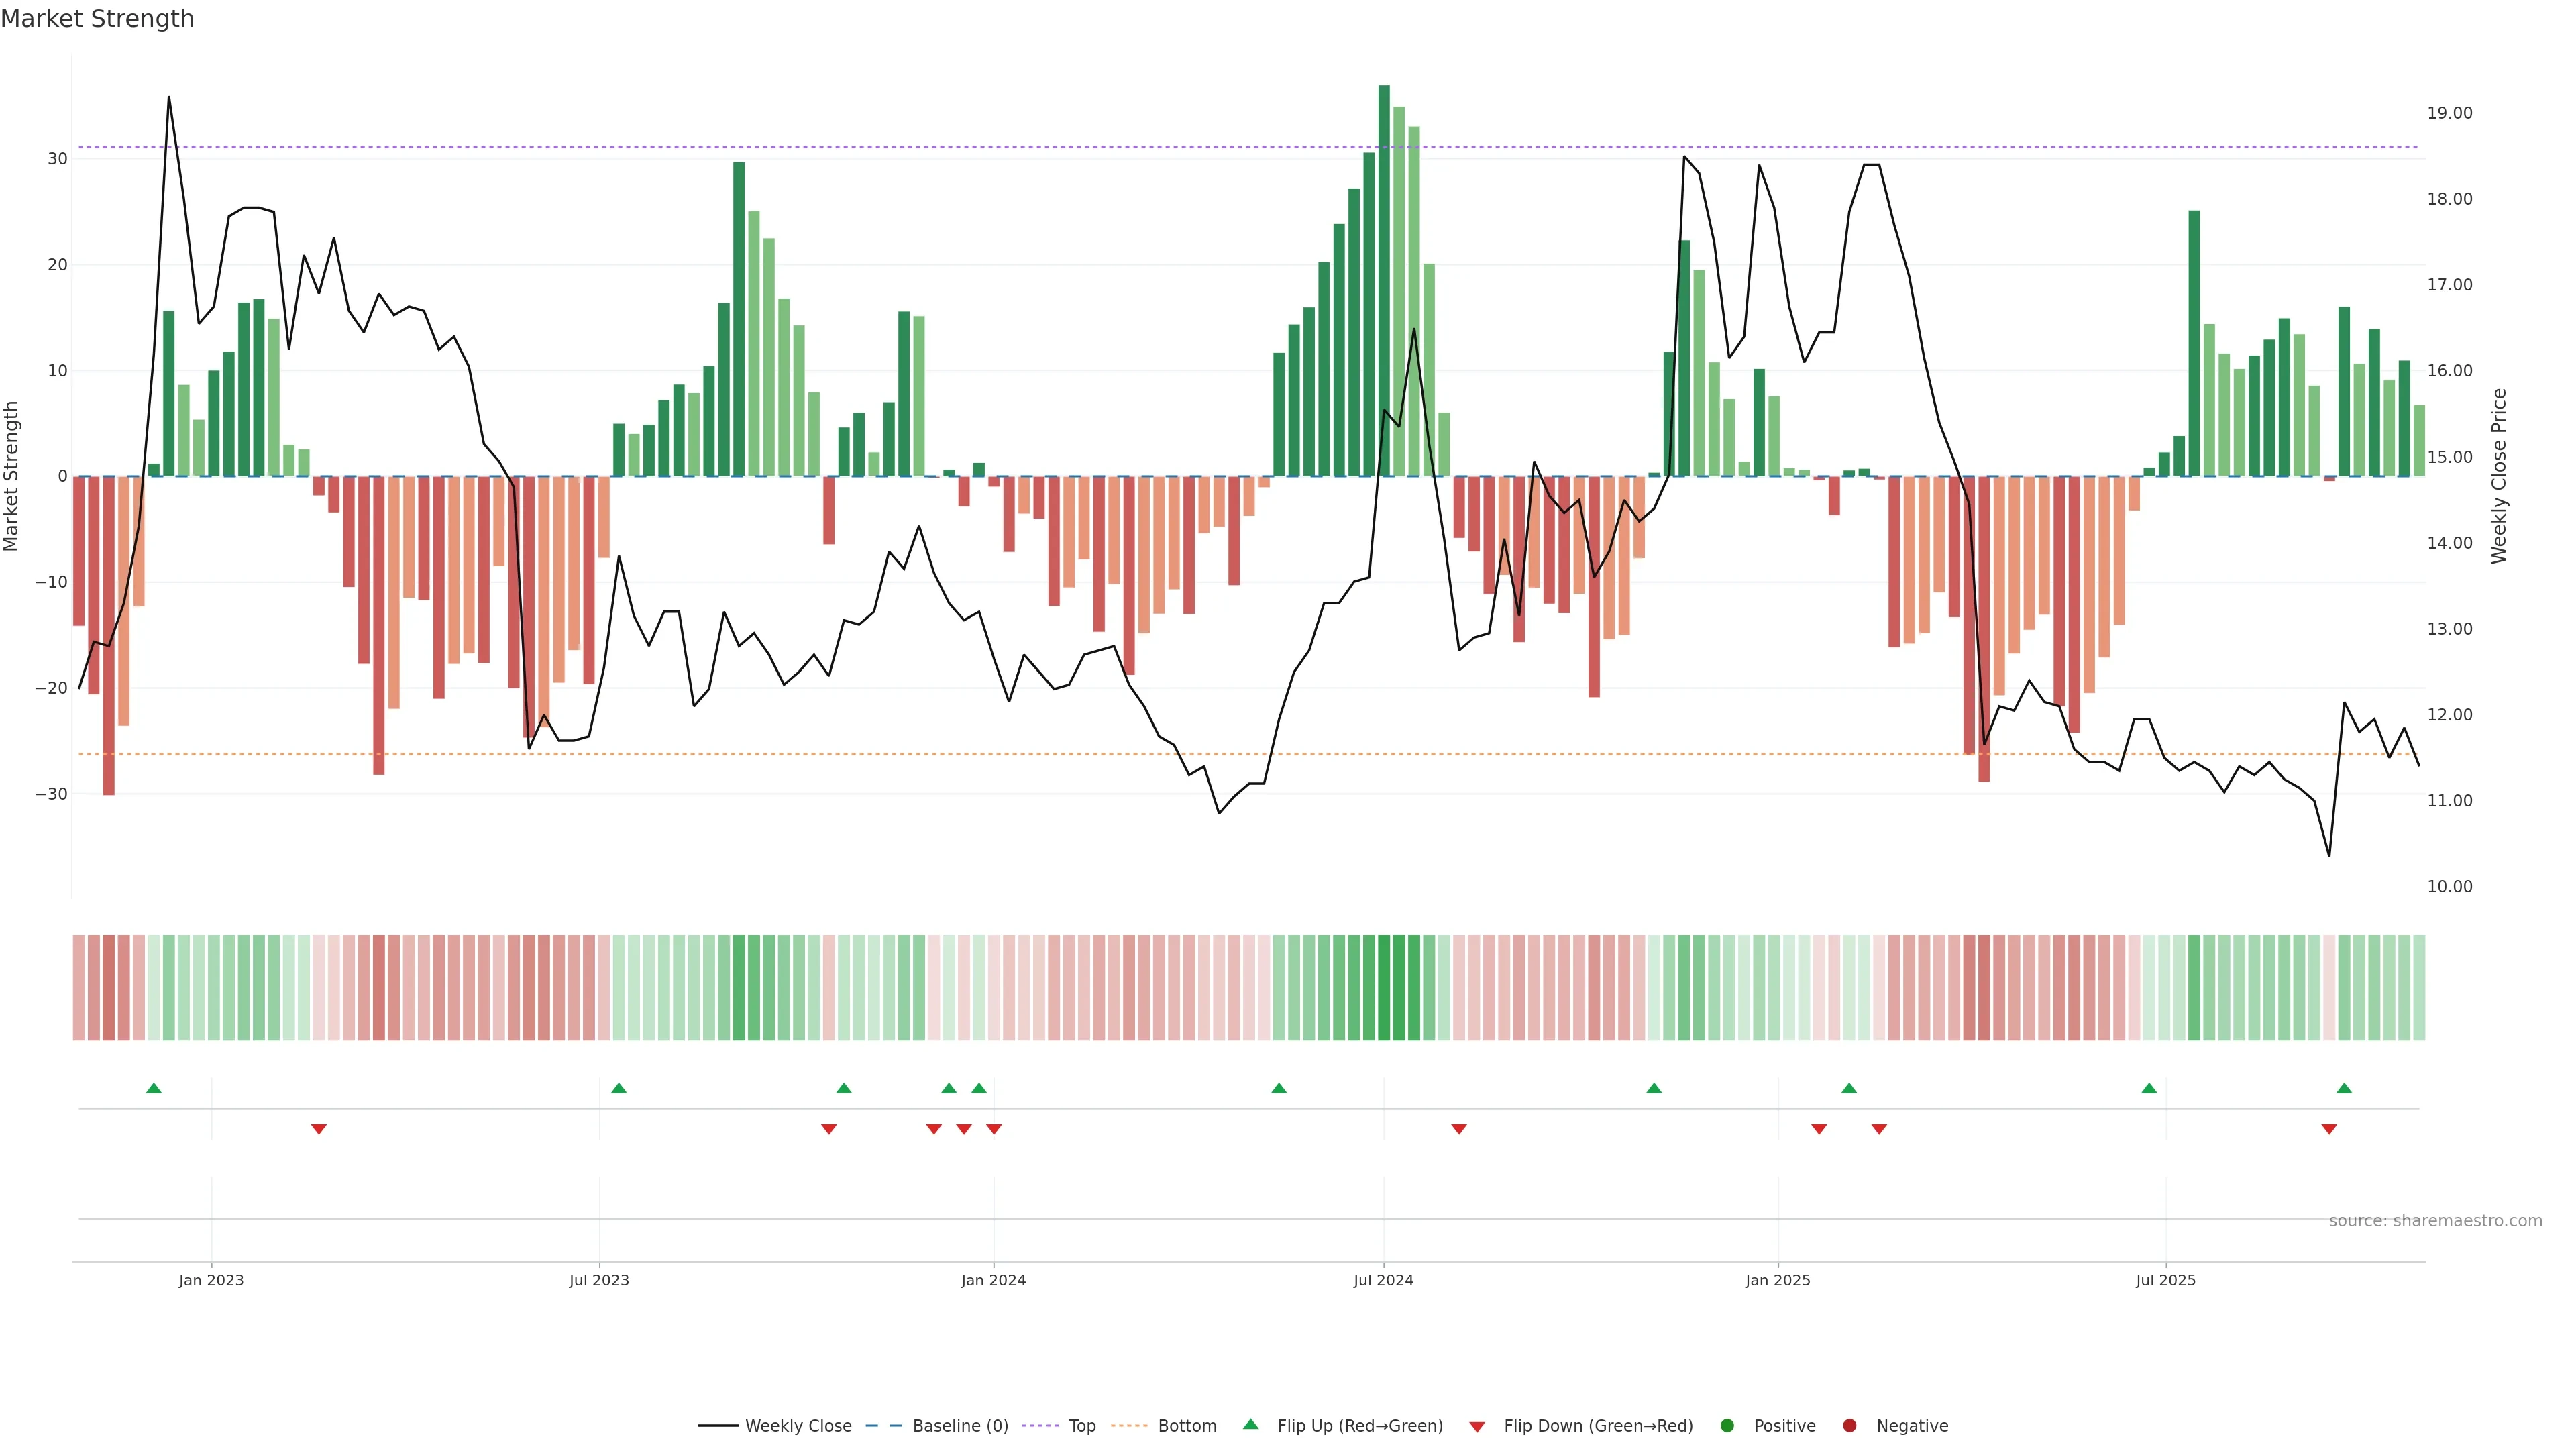2576x1449 pixels.
Task: Click the last green flip up marker
Action: [2344, 1088]
